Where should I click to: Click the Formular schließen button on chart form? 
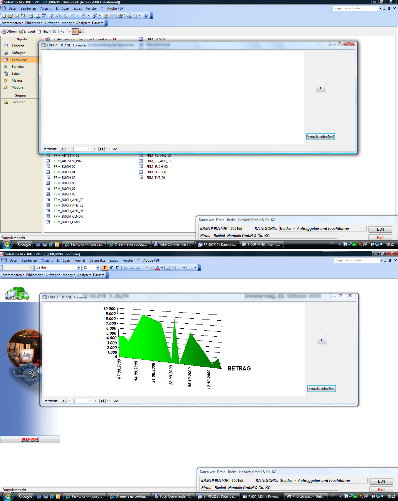click(x=321, y=389)
